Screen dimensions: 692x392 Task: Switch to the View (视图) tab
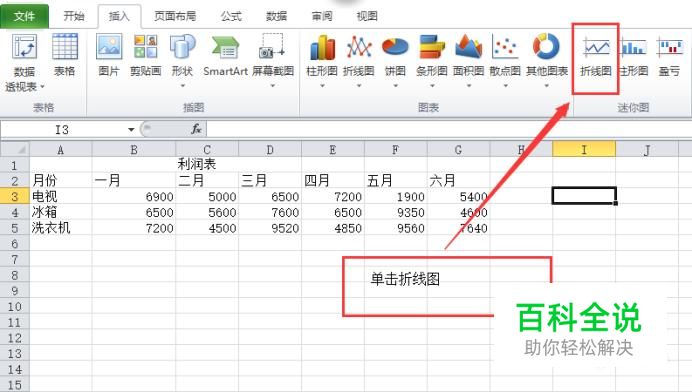[367, 16]
